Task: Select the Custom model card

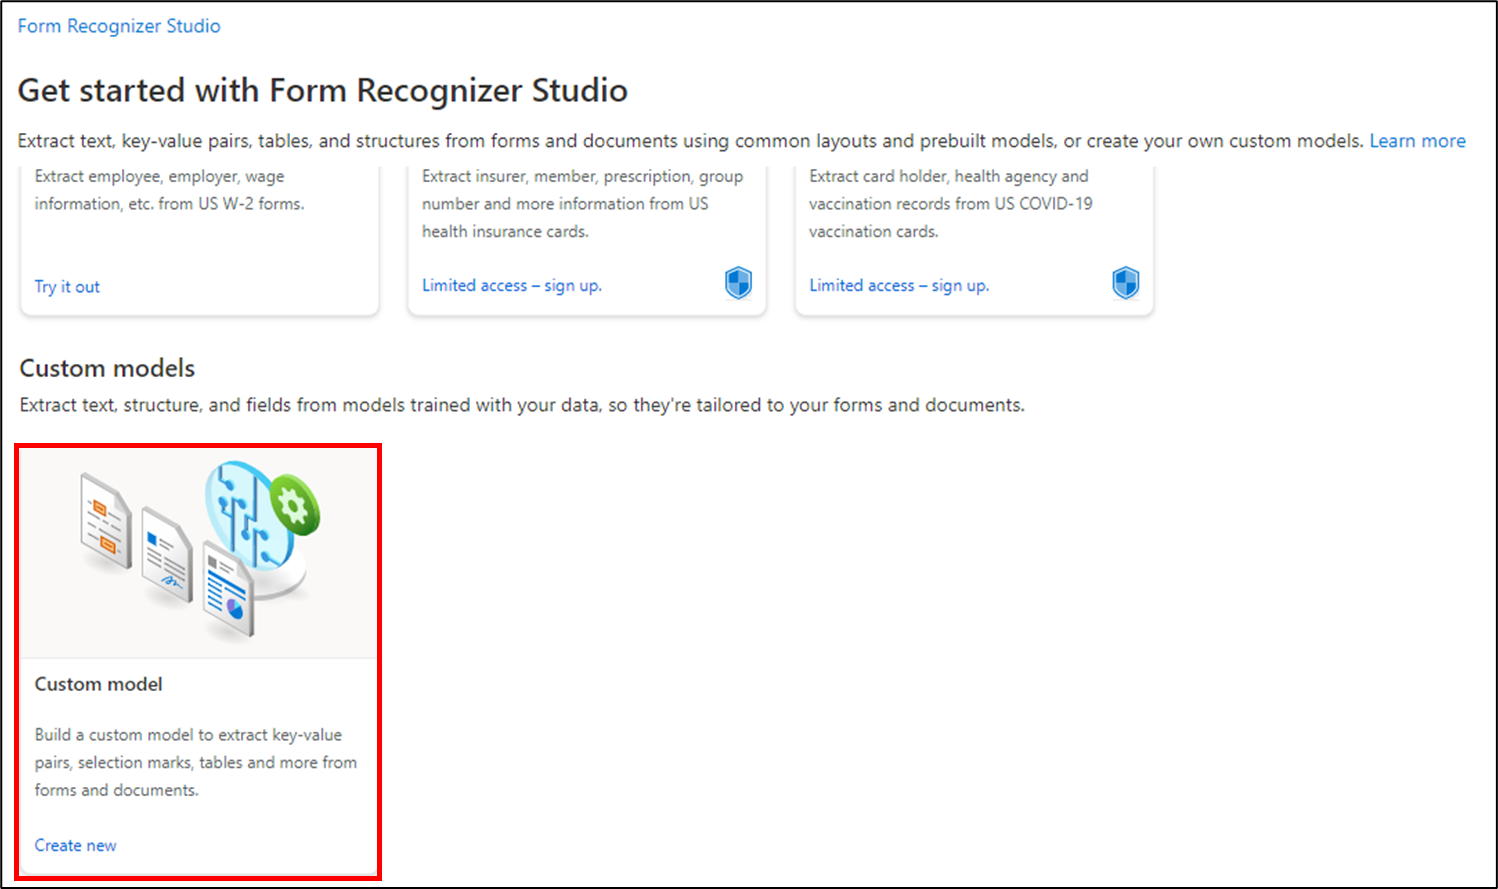Action: tap(198, 660)
